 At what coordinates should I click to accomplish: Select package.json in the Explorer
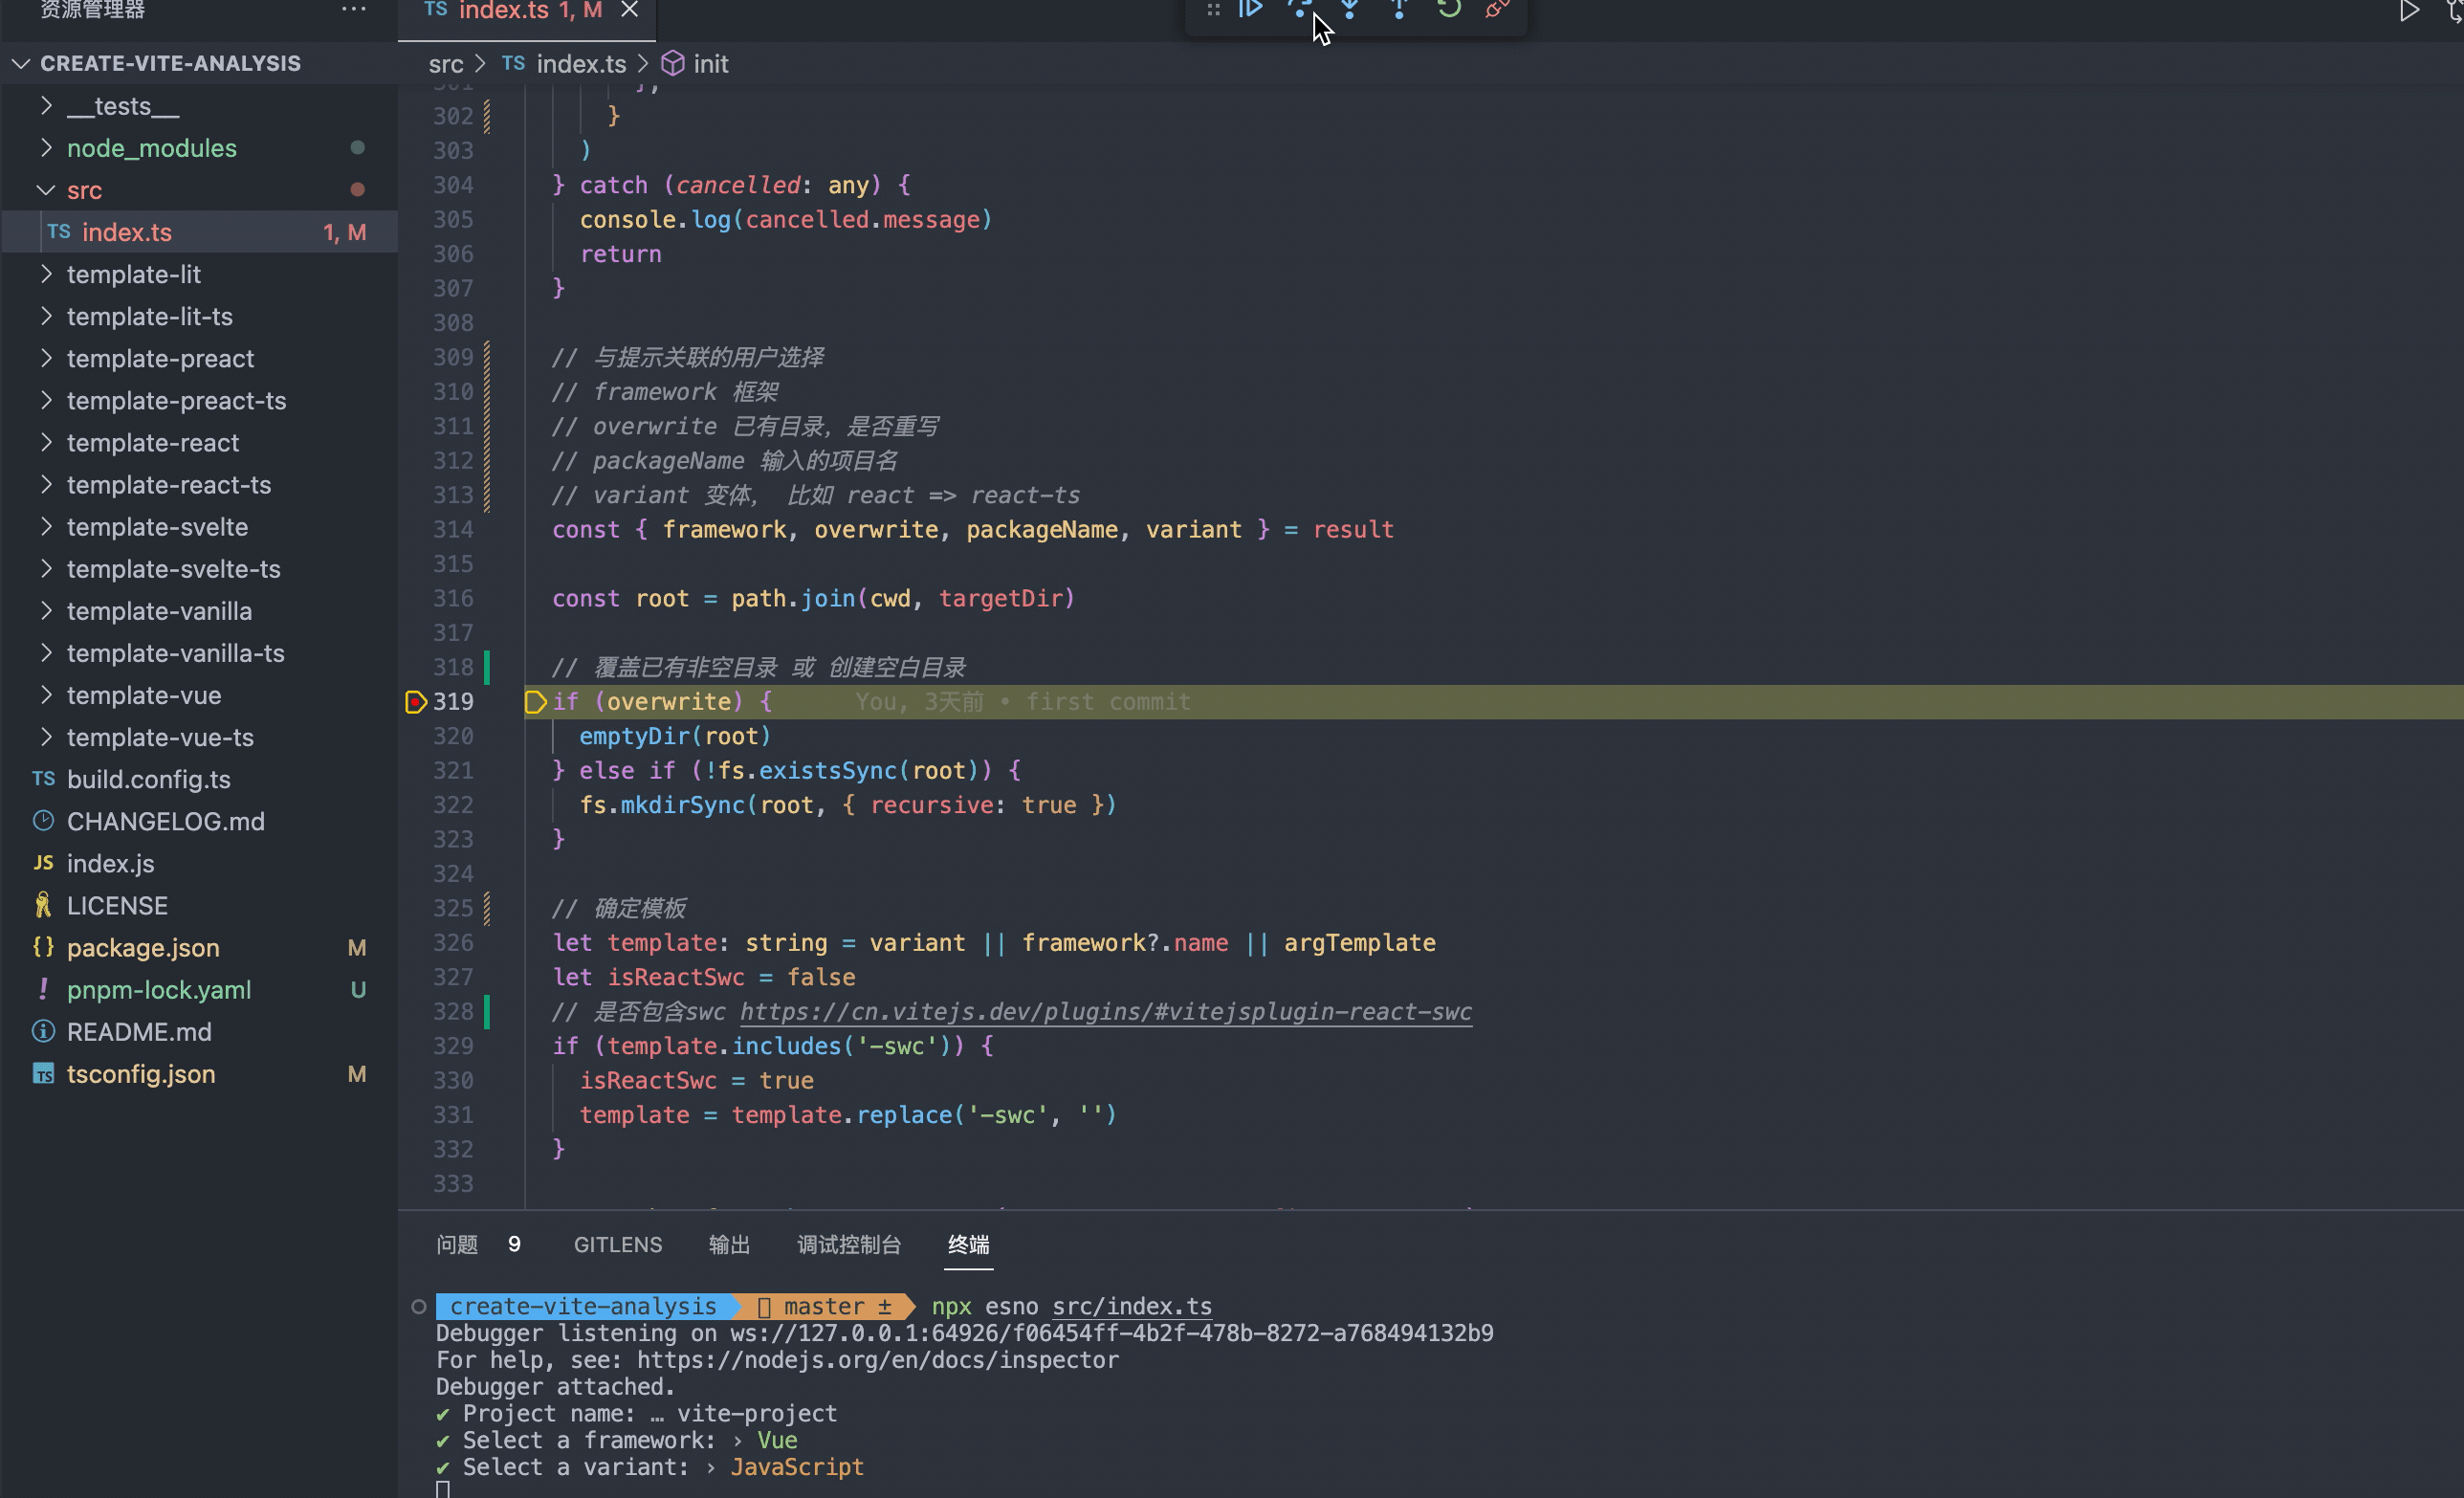coord(143,947)
